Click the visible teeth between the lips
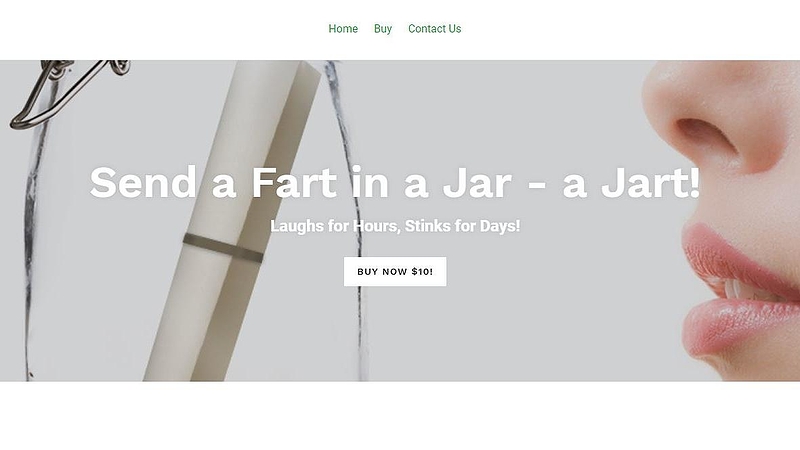 742,290
